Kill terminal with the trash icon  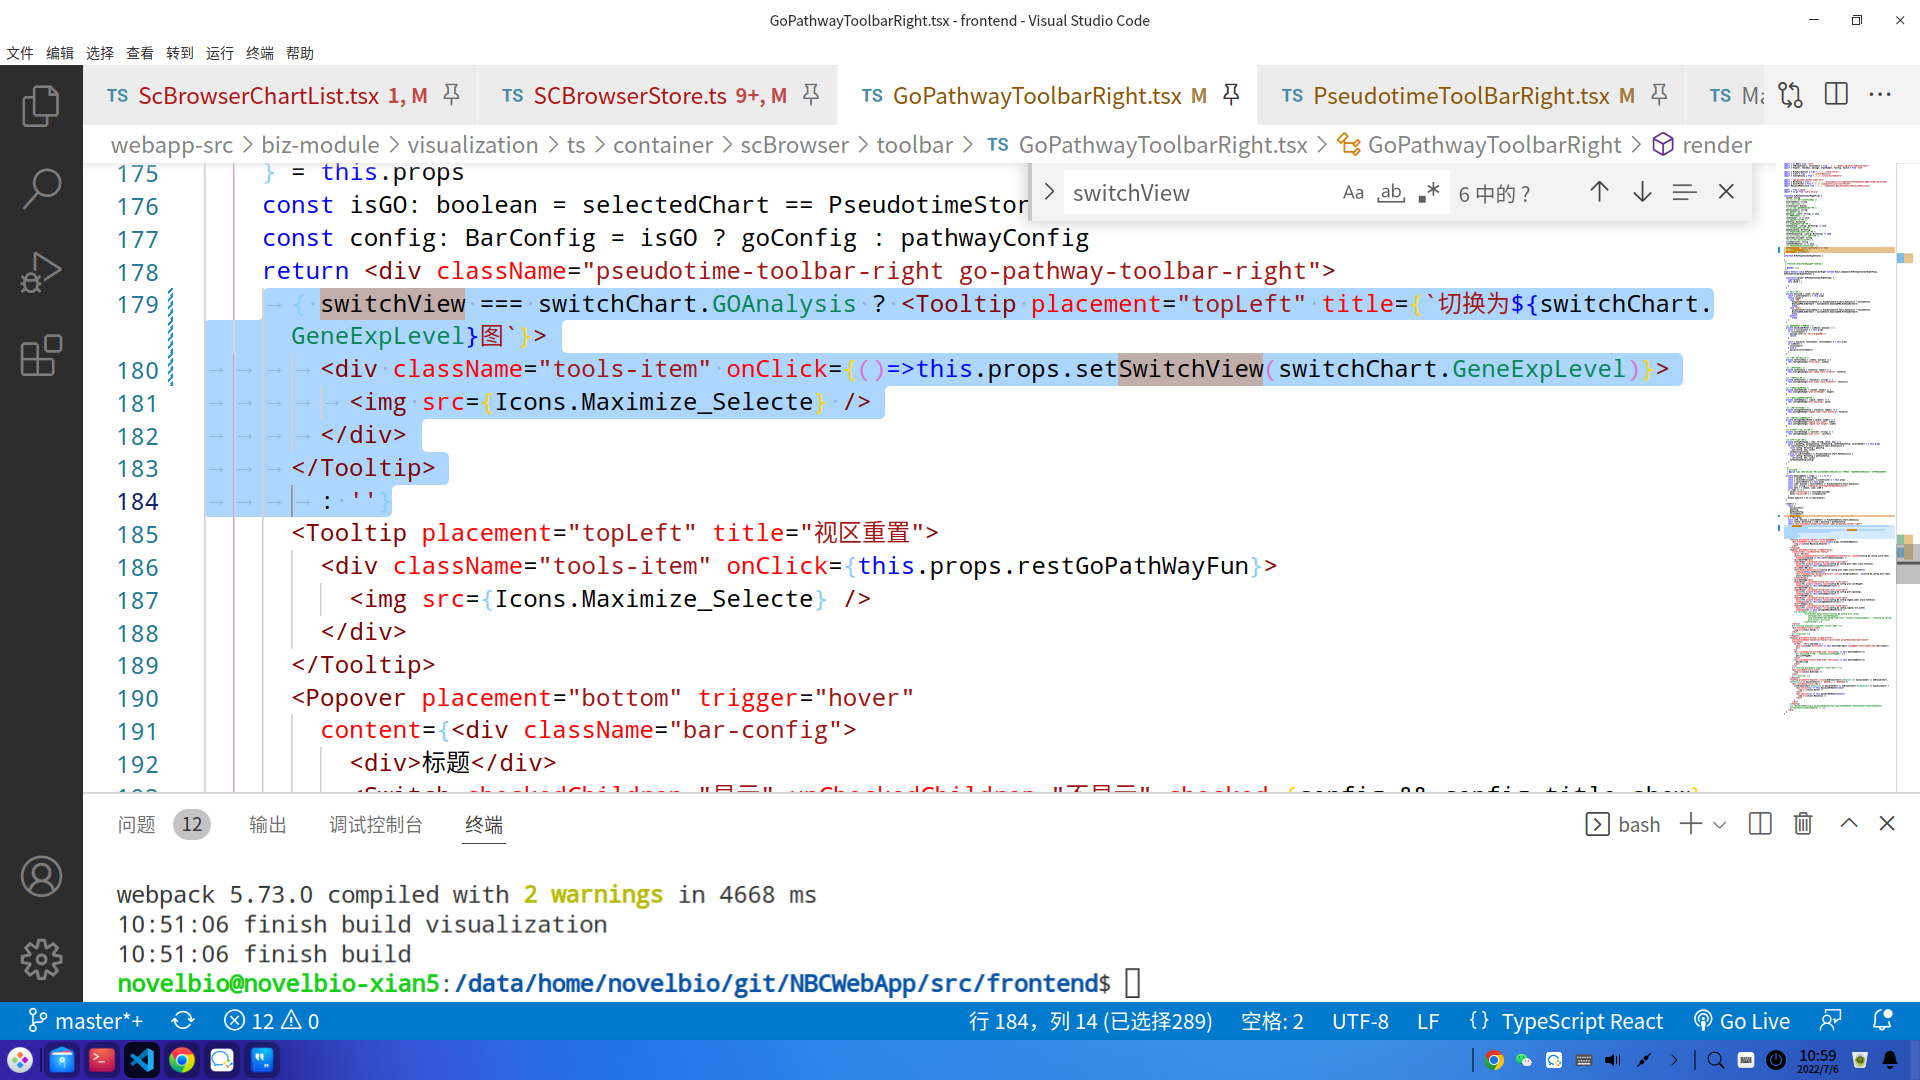point(1802,824)
